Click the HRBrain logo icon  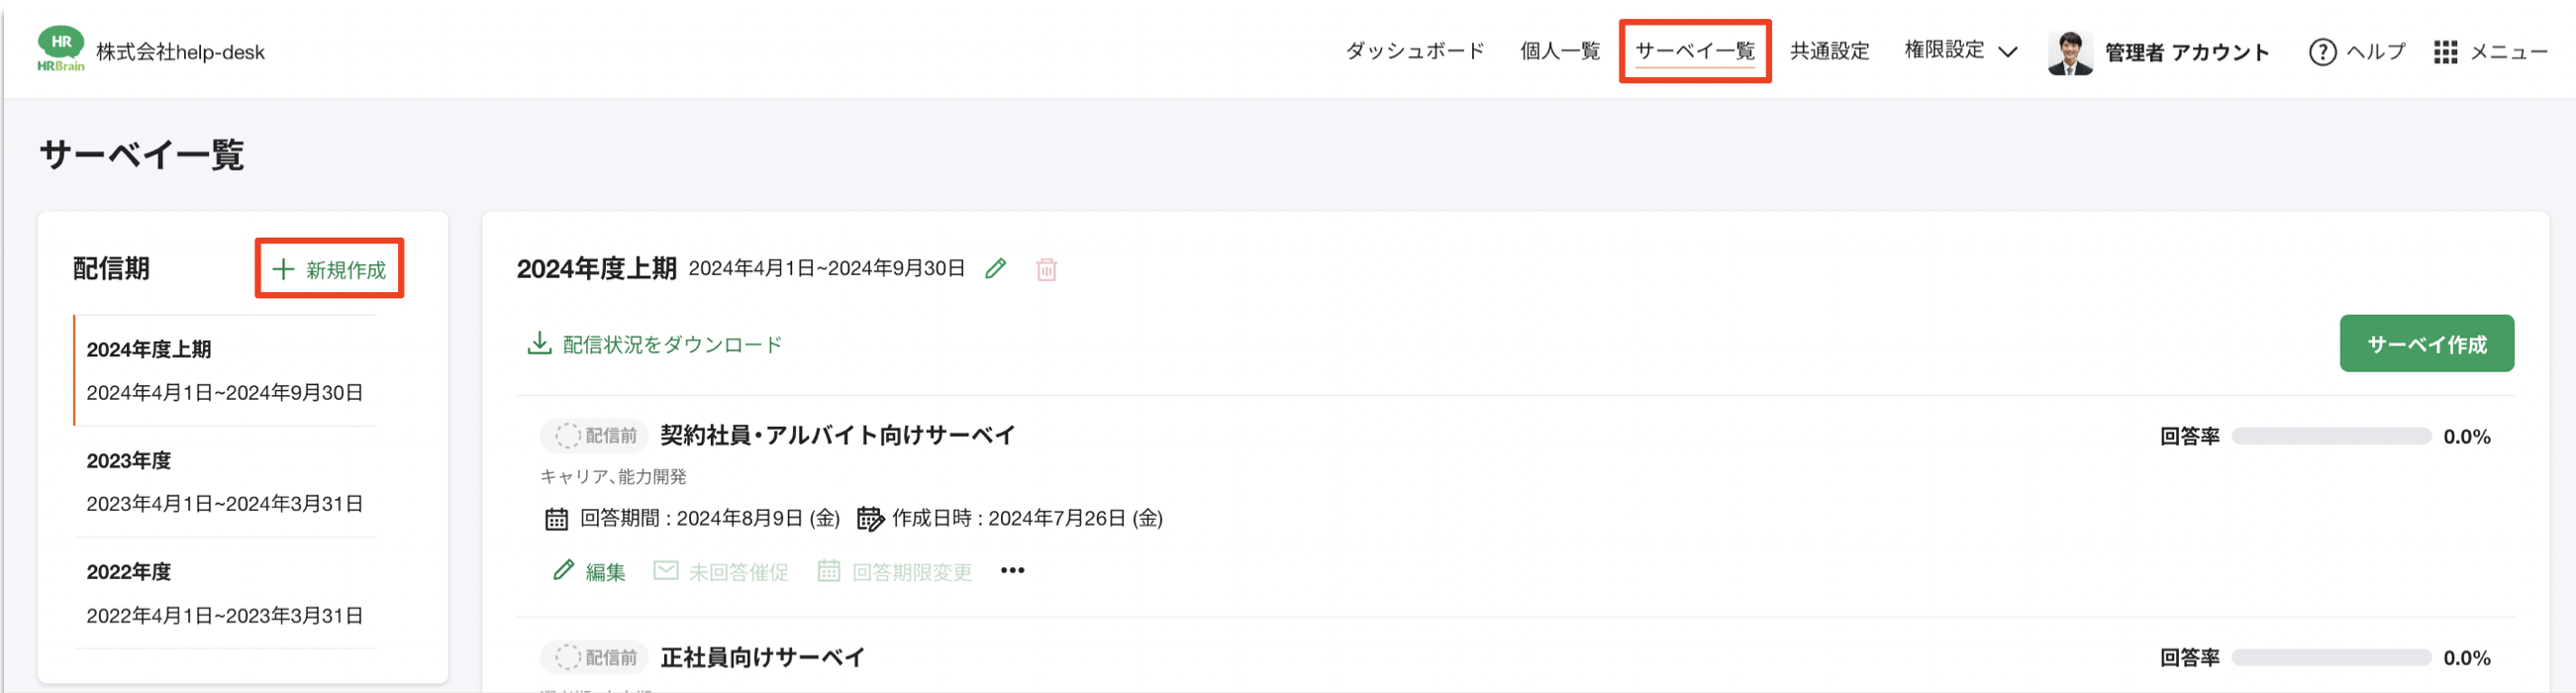pos(61,47)
